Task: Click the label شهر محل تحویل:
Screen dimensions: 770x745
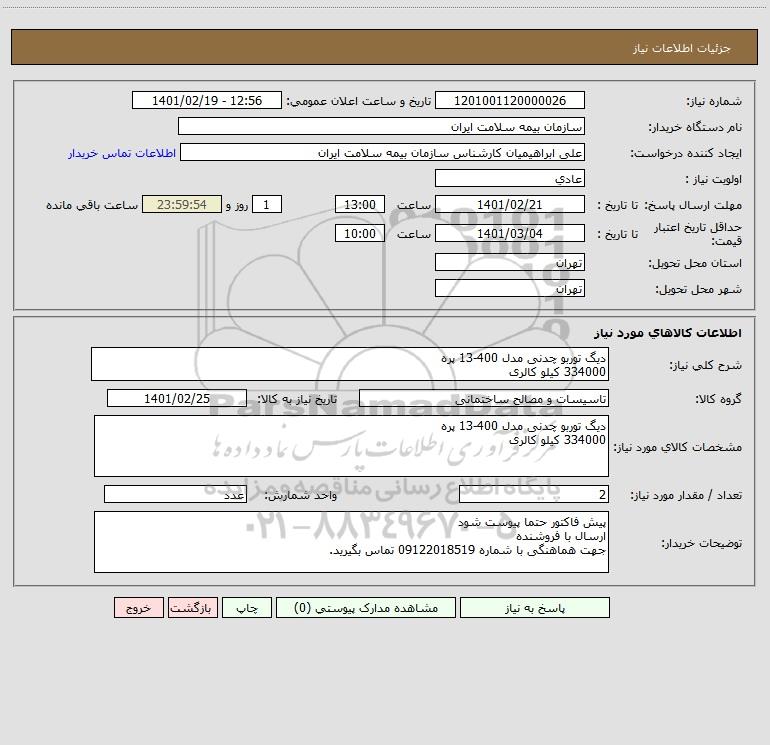Action: pos(699,290)
